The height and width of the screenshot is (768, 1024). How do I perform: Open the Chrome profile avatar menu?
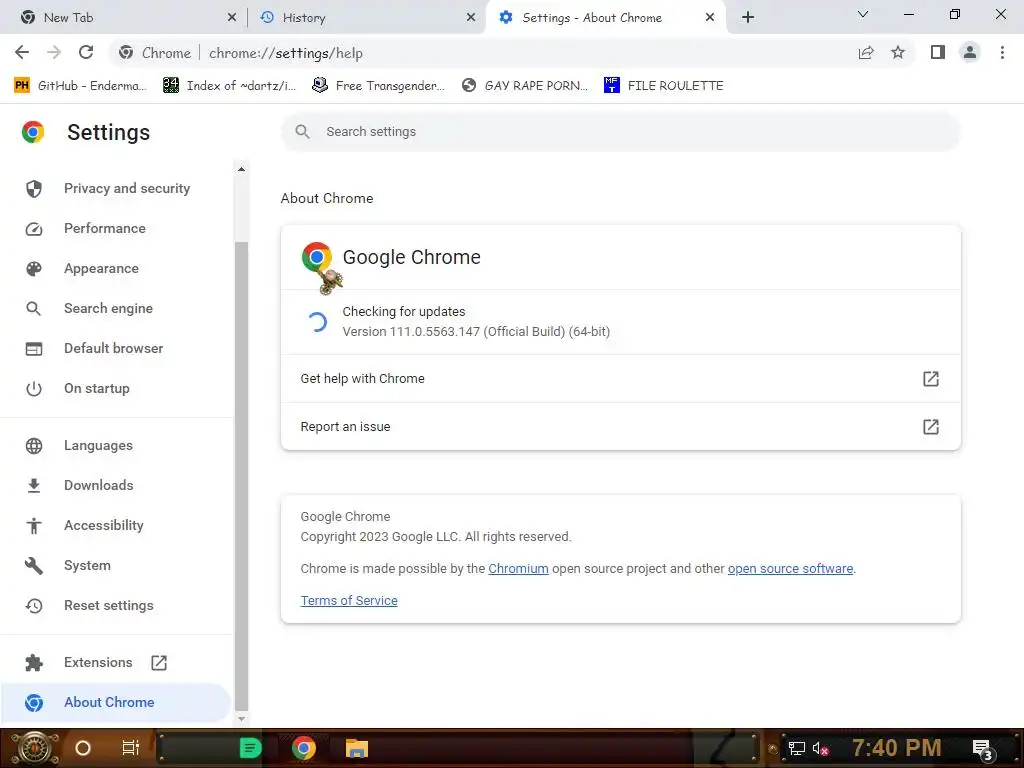pos(970,52)
